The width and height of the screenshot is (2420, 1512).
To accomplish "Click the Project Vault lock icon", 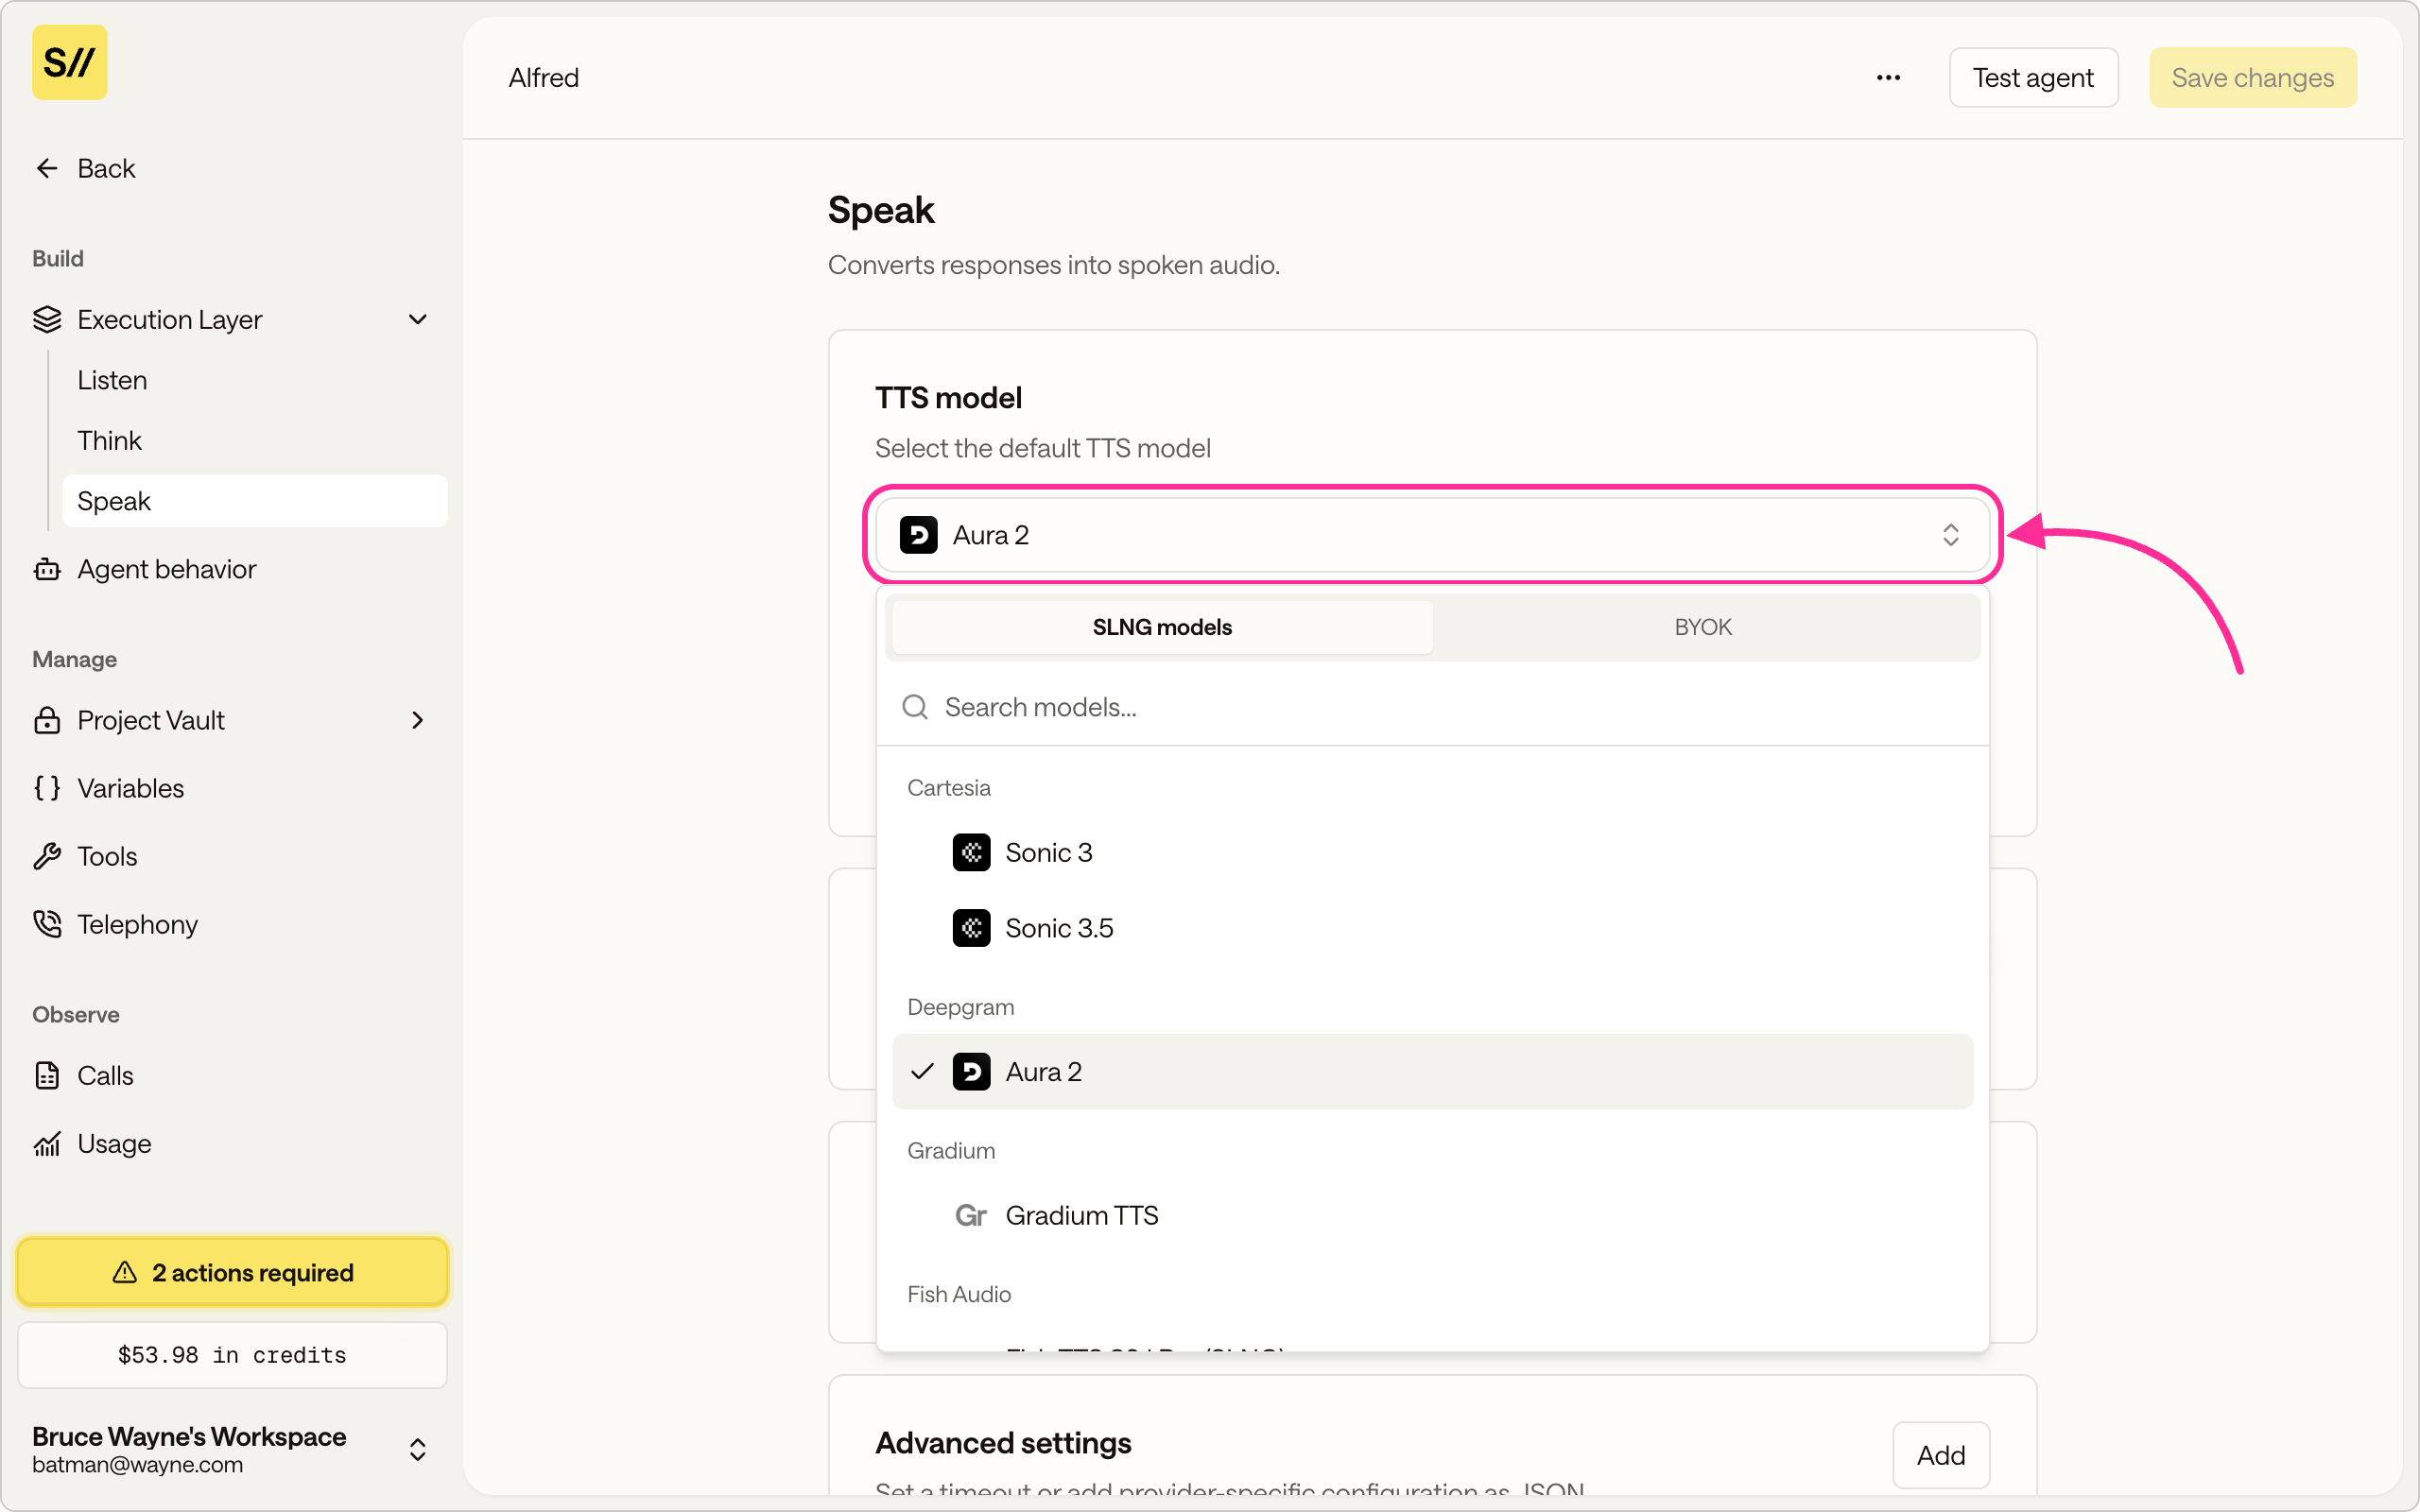I will pos(47,720).
